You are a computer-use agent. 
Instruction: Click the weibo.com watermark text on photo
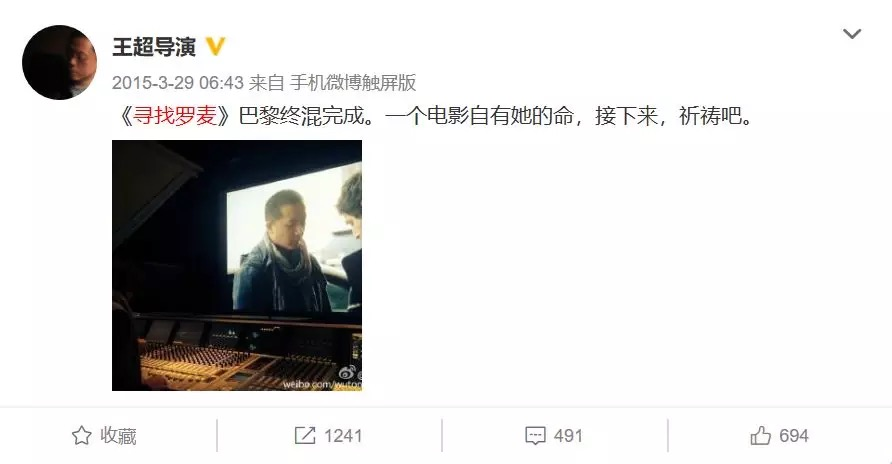tap(322, 385)
